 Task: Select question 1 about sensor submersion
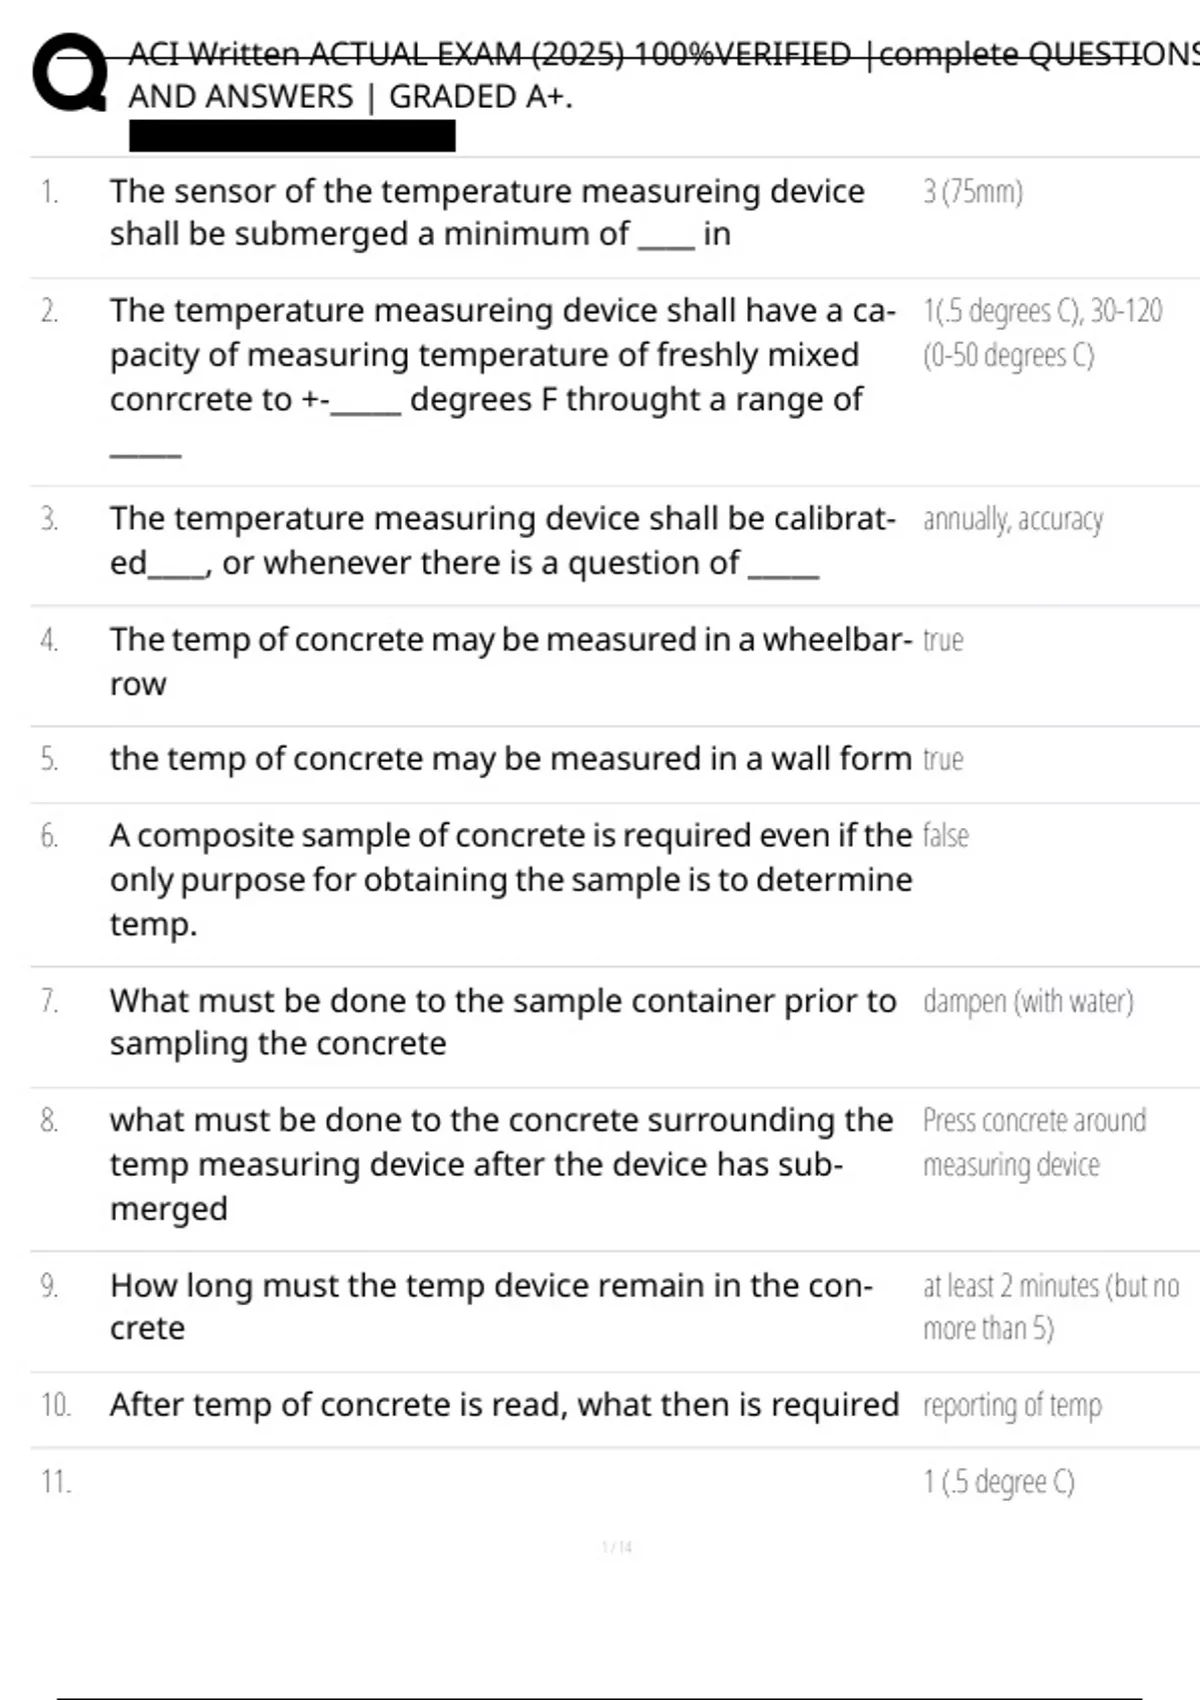[x=487, y=212]
